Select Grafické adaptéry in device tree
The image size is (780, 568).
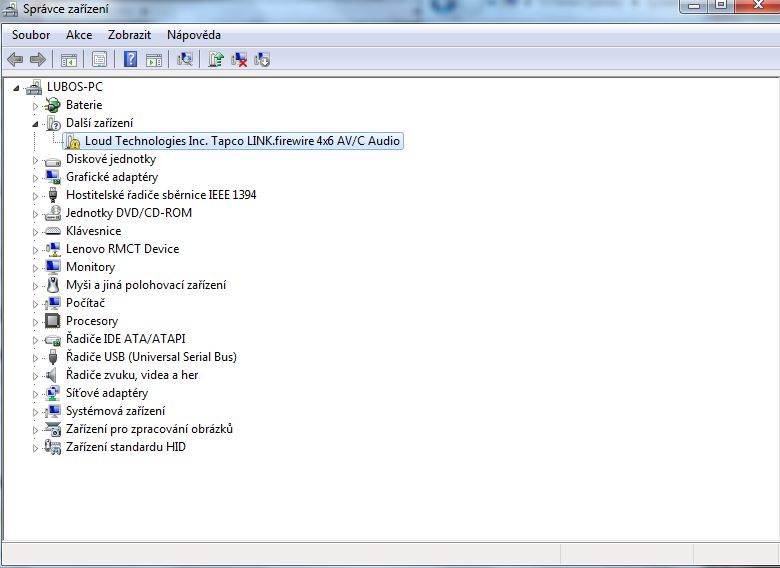click(x=112, y=177)
